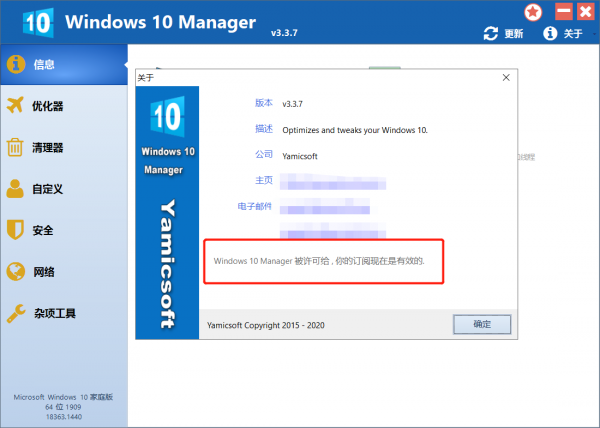Click the v3.3.7 version value in the dialog
Viewport: 600px width, 428px height.
coord(292,103)
